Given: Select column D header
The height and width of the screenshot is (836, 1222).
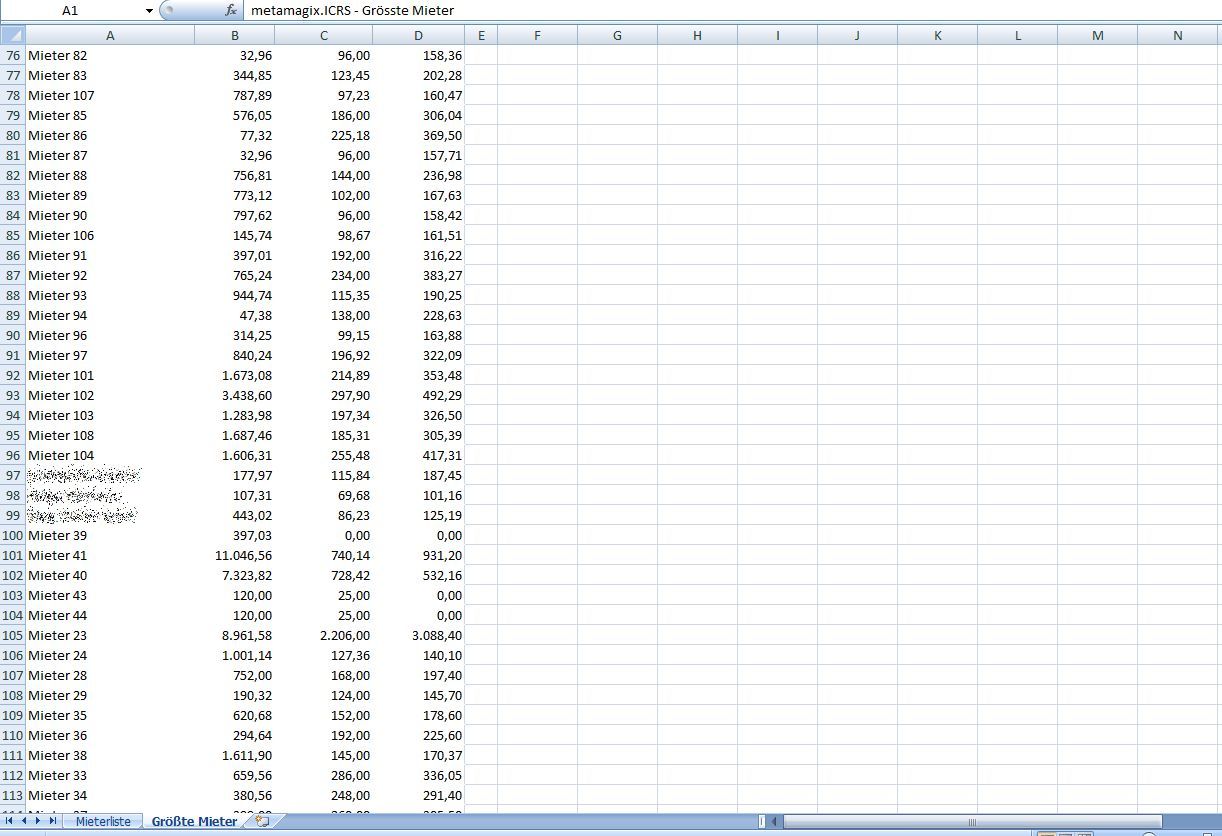Looking at the screenshot, I should coord(419,35).
